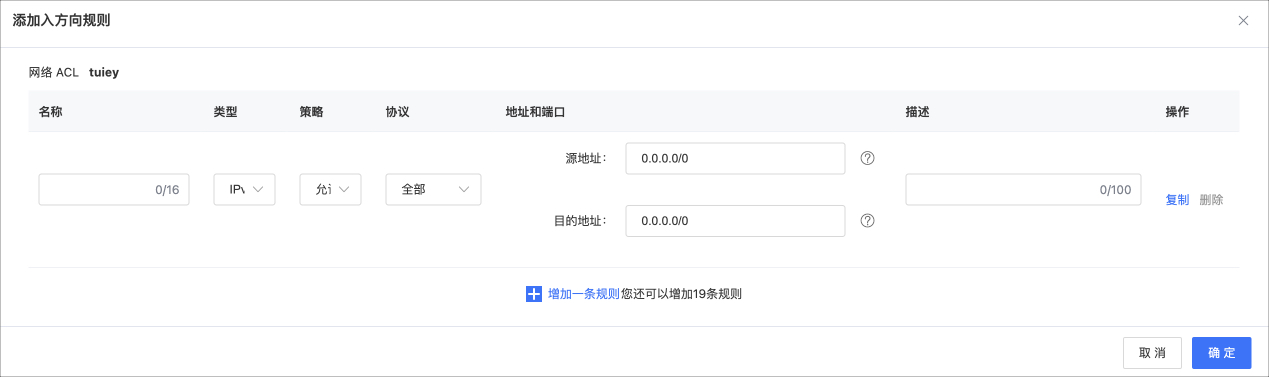
Task: Click the 您还可以增加19条规则 text
Action: tap(681, 294)
